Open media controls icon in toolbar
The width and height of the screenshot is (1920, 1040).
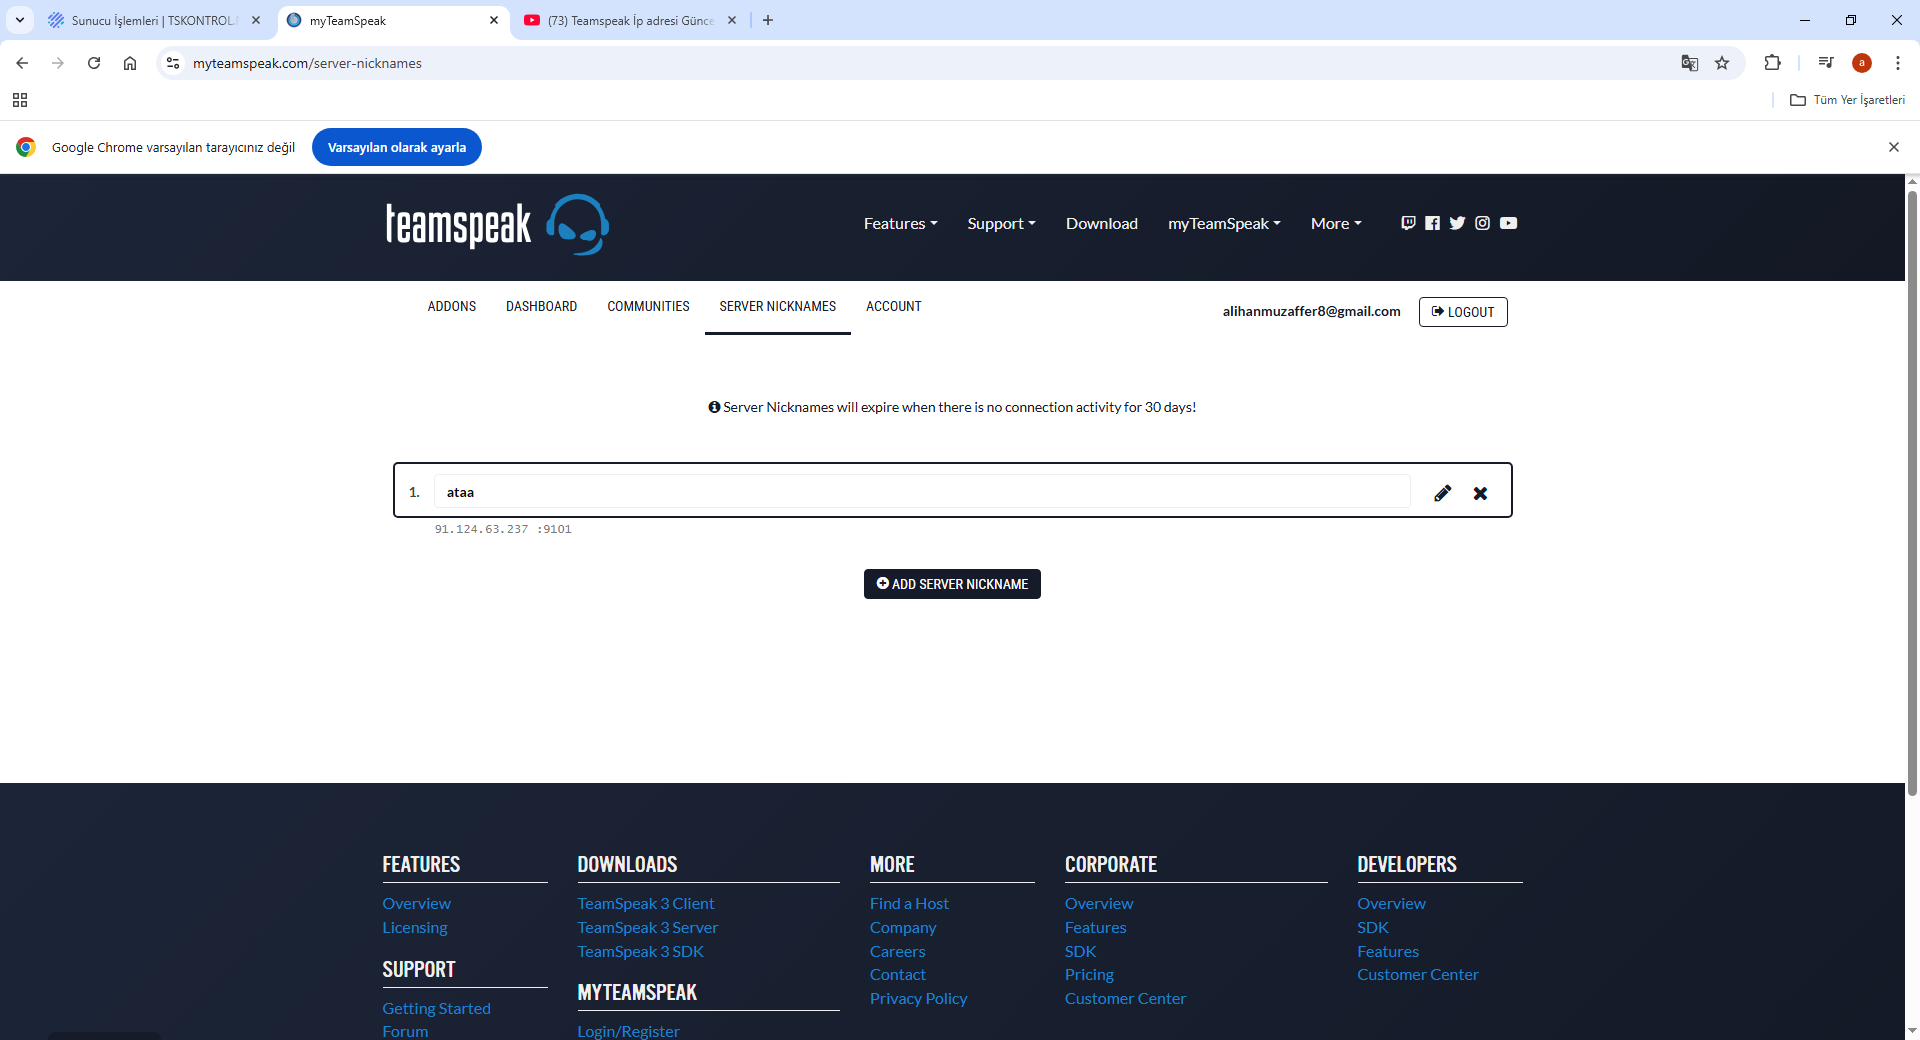point(1826,63)
